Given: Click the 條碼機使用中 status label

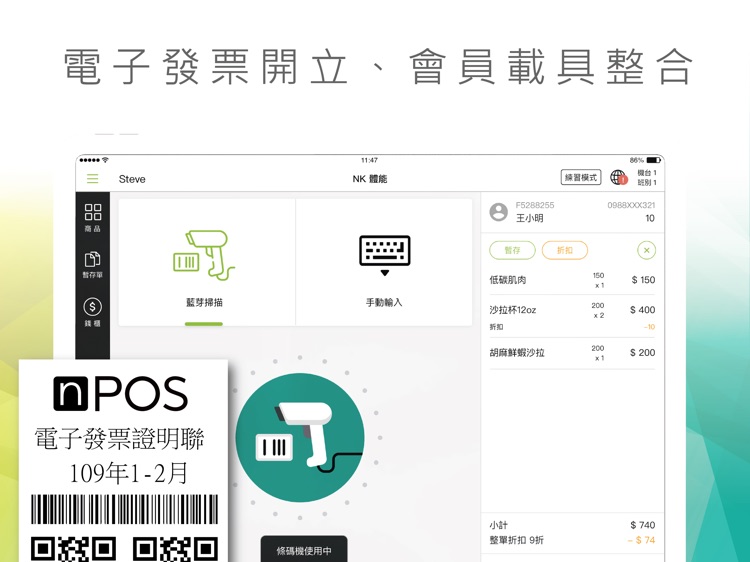Looking at the screenshot, I should click(304, 551).
